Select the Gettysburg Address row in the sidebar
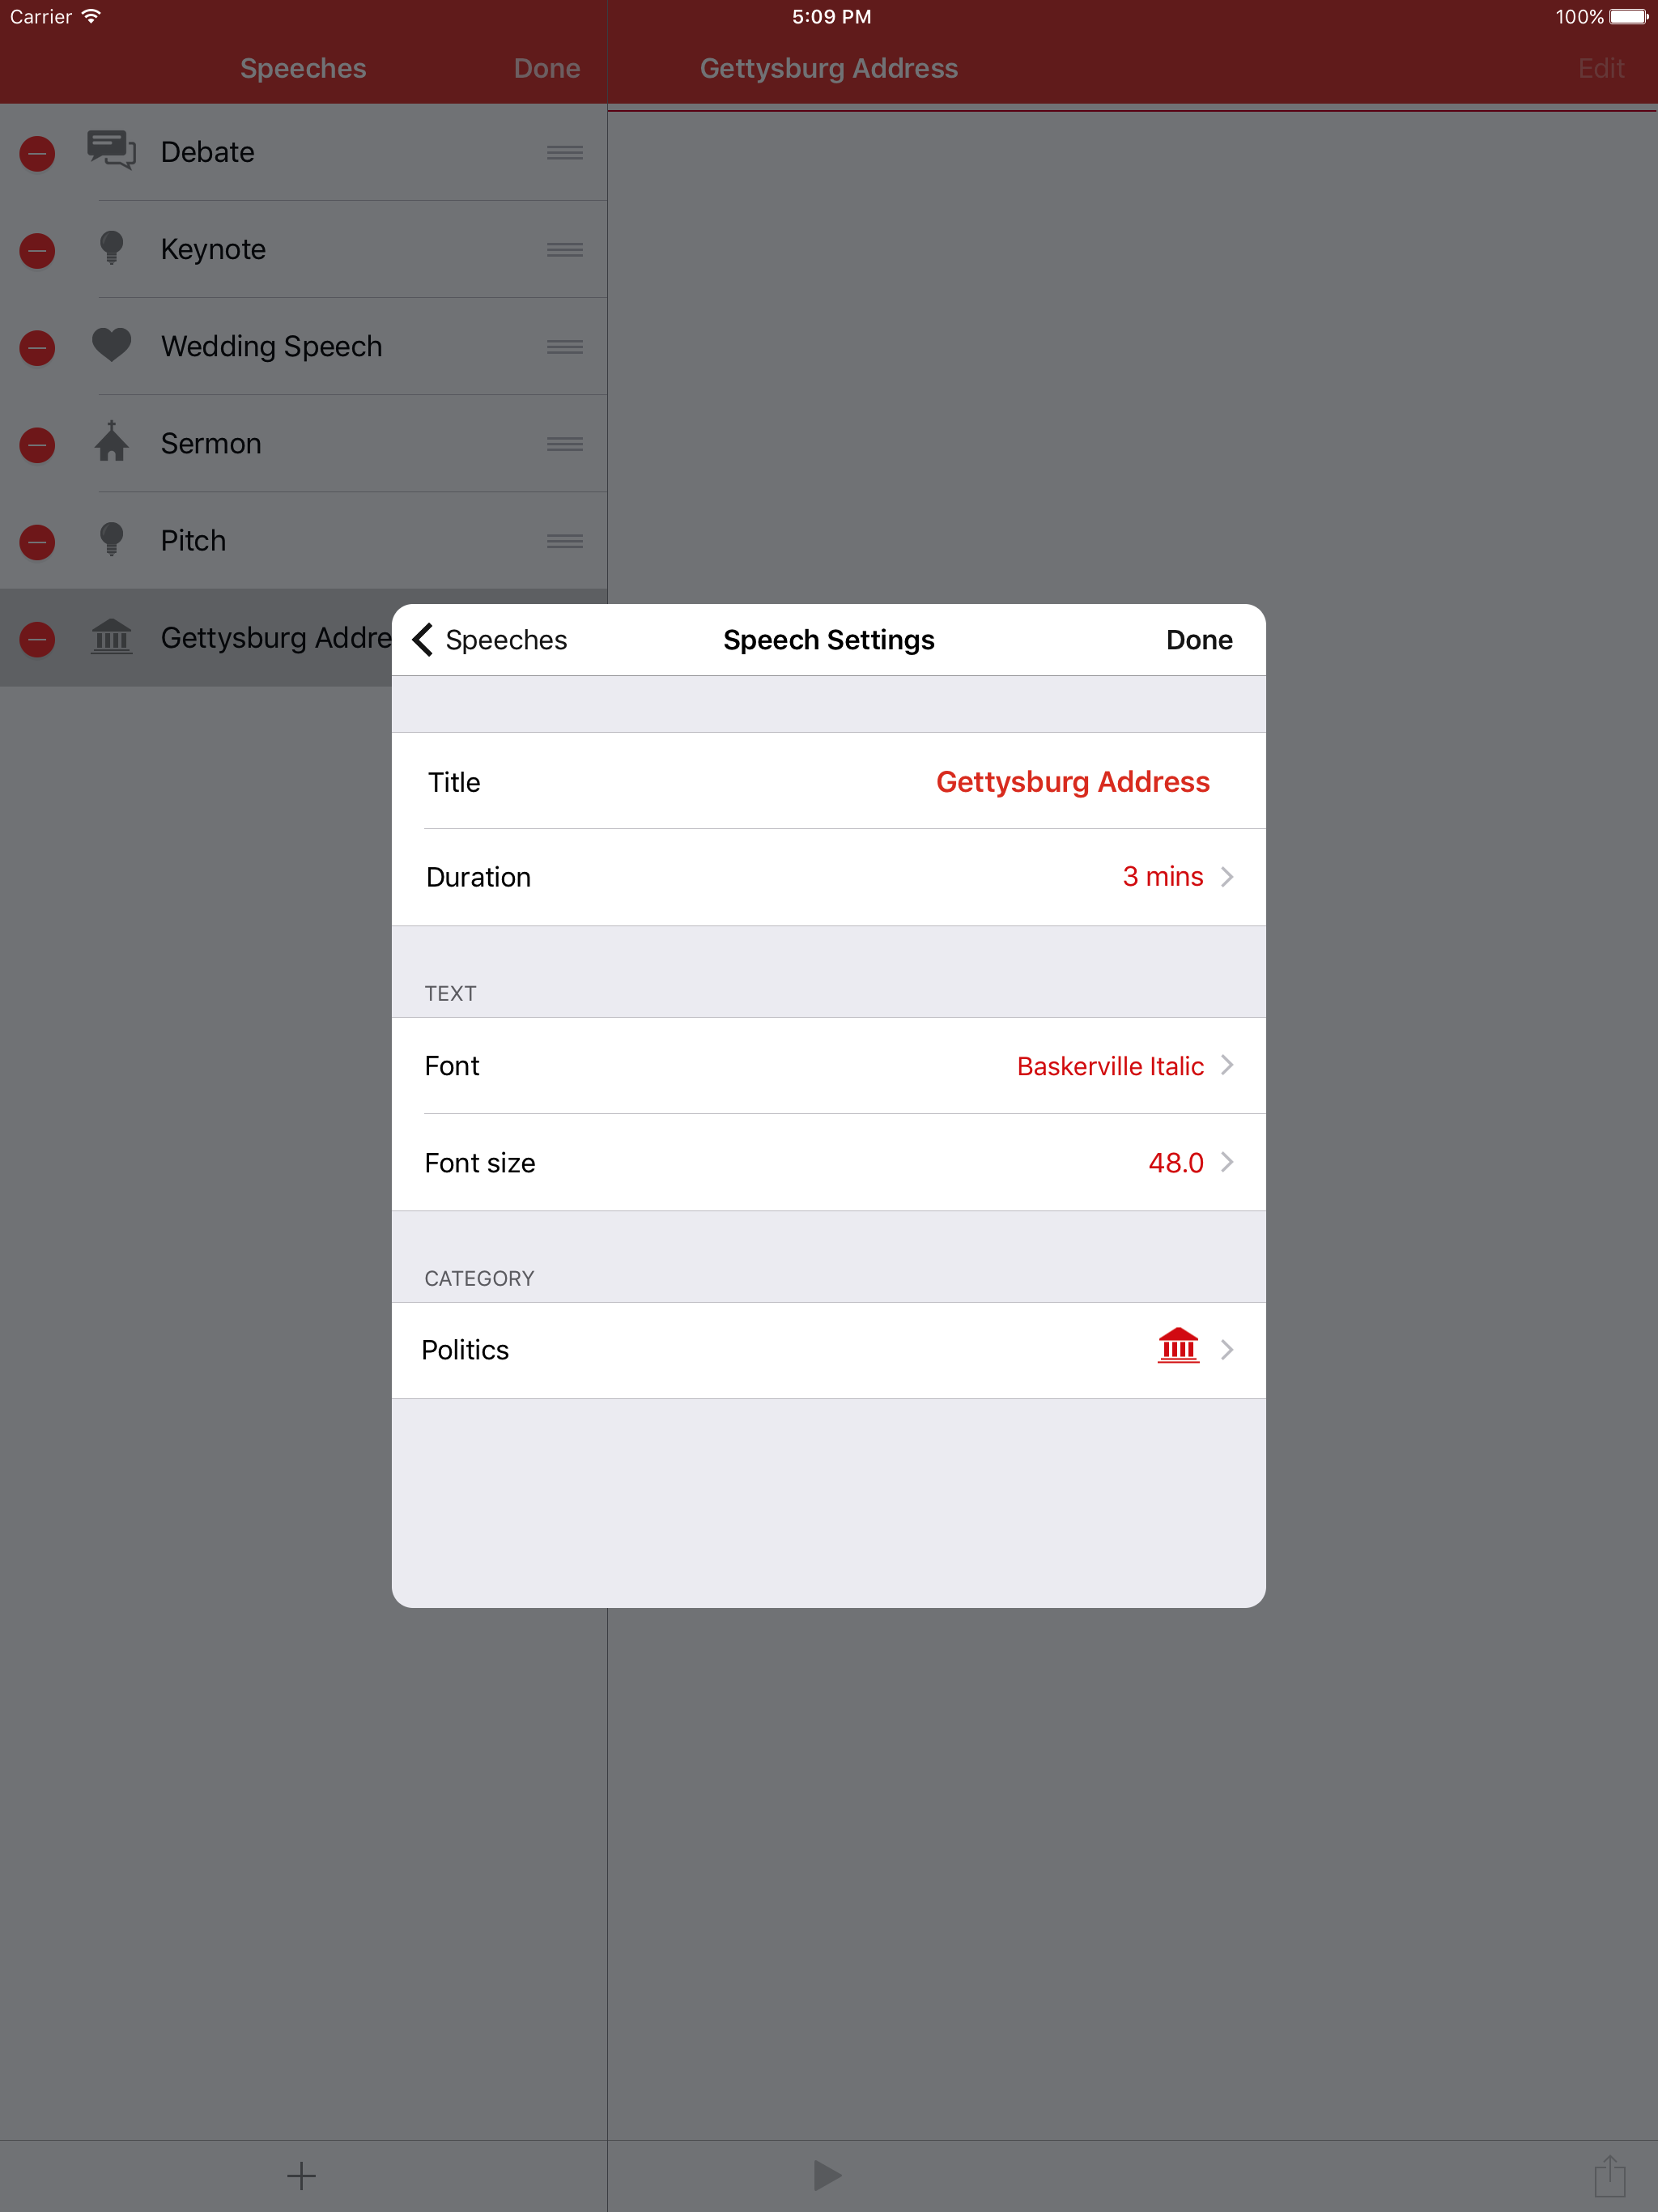The width and height of the screenshot is (1658, 2212). click(x=196, y=637)
